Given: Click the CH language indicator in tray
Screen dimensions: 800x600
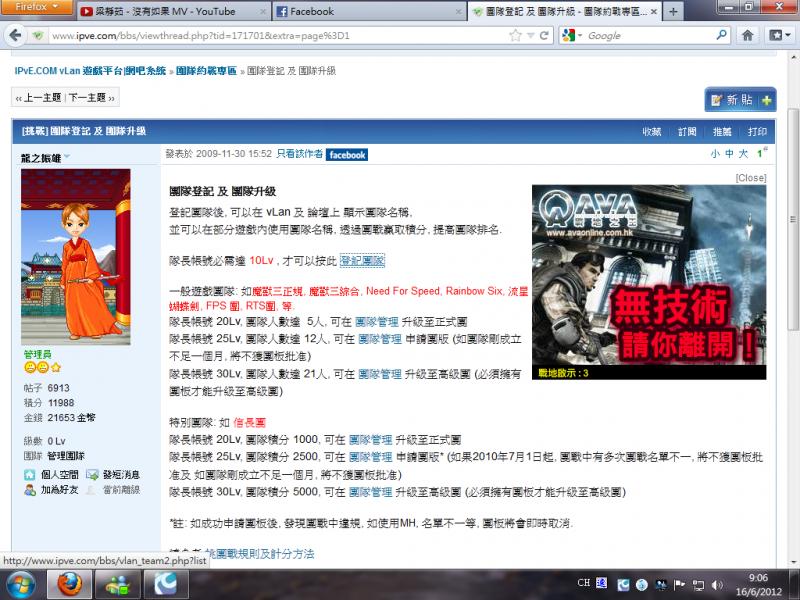Looking at the screenshot, I should tap(583, 583).
